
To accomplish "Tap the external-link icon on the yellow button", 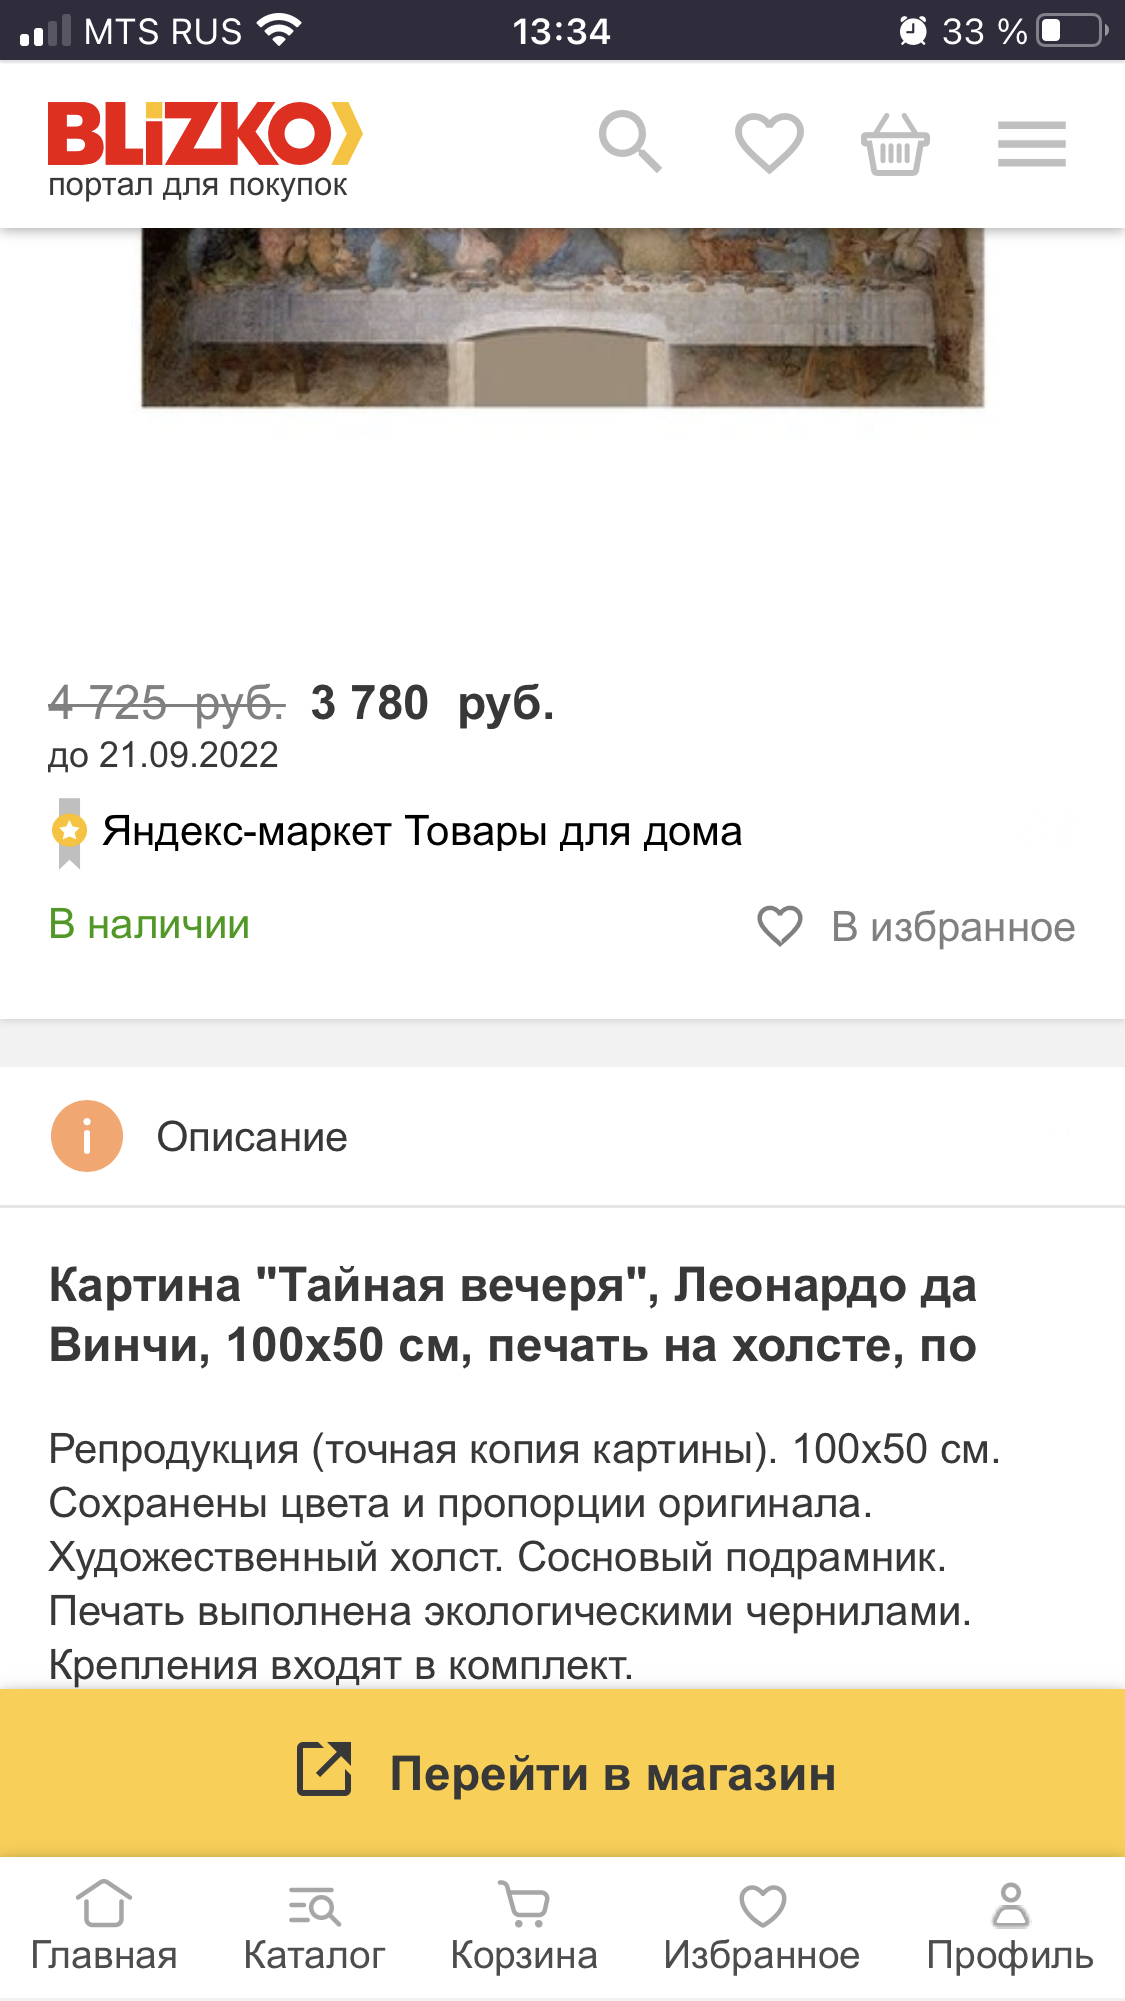I will (x=325, y=1769).
